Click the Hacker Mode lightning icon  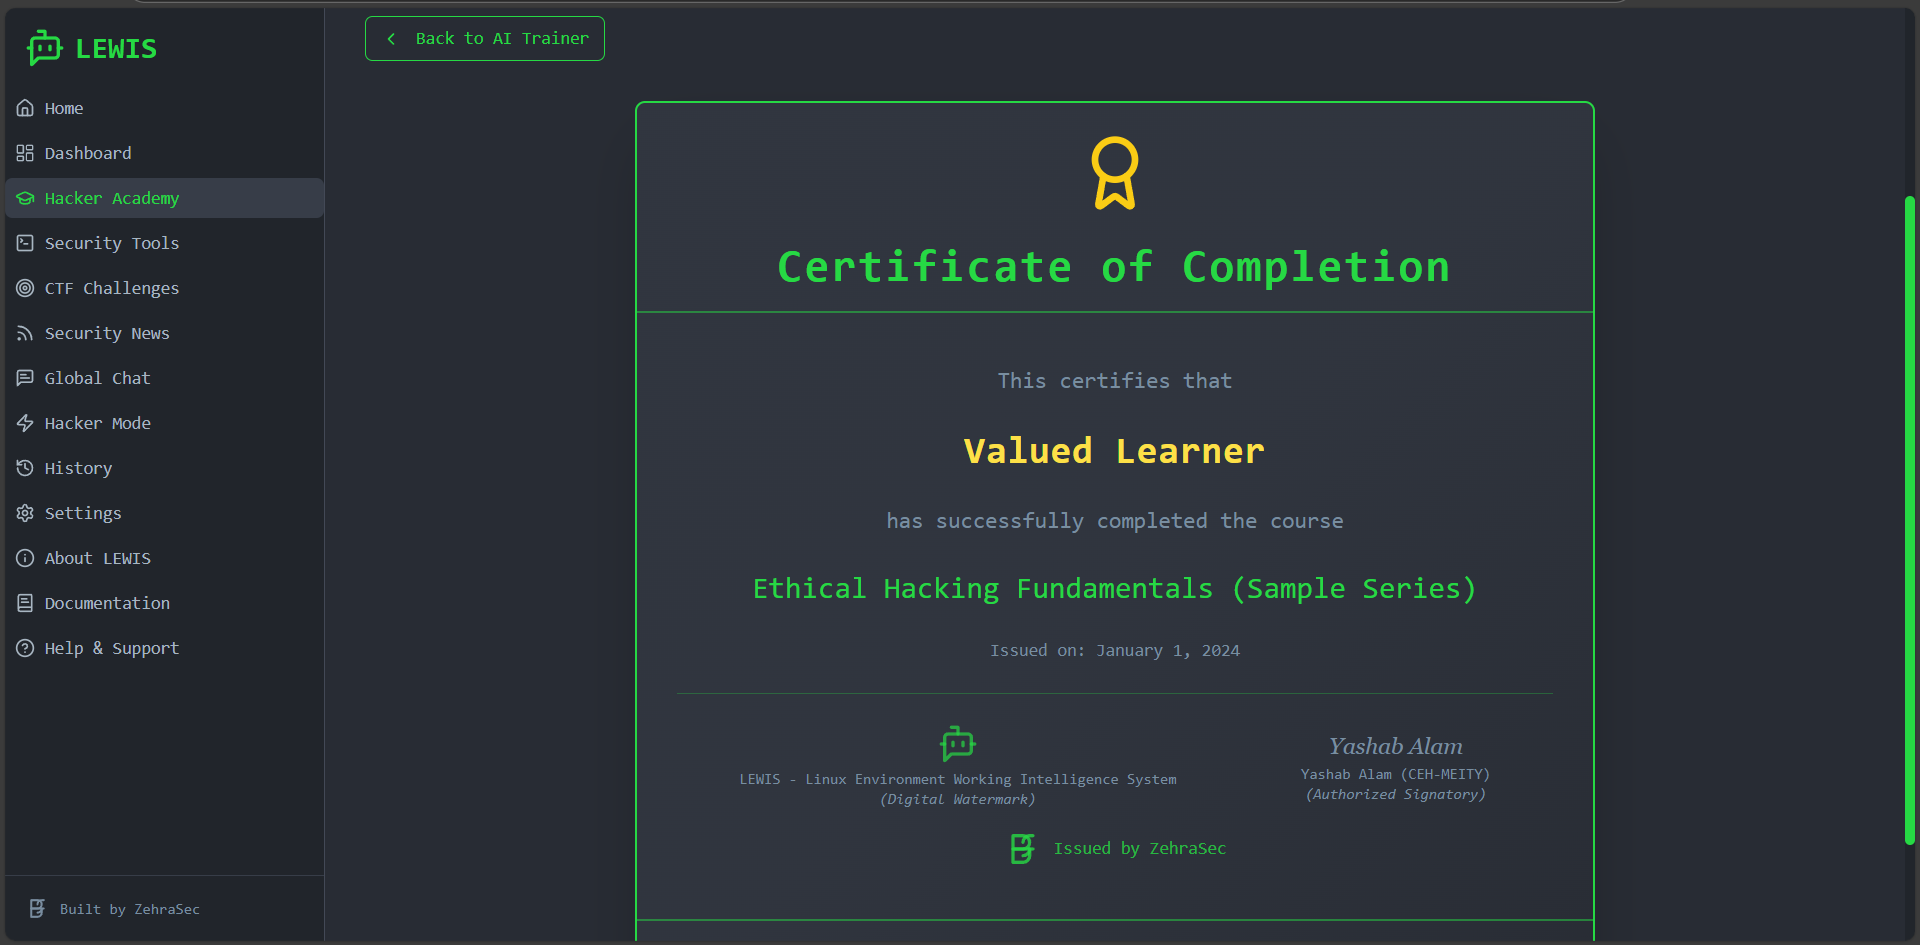[25, 423]
